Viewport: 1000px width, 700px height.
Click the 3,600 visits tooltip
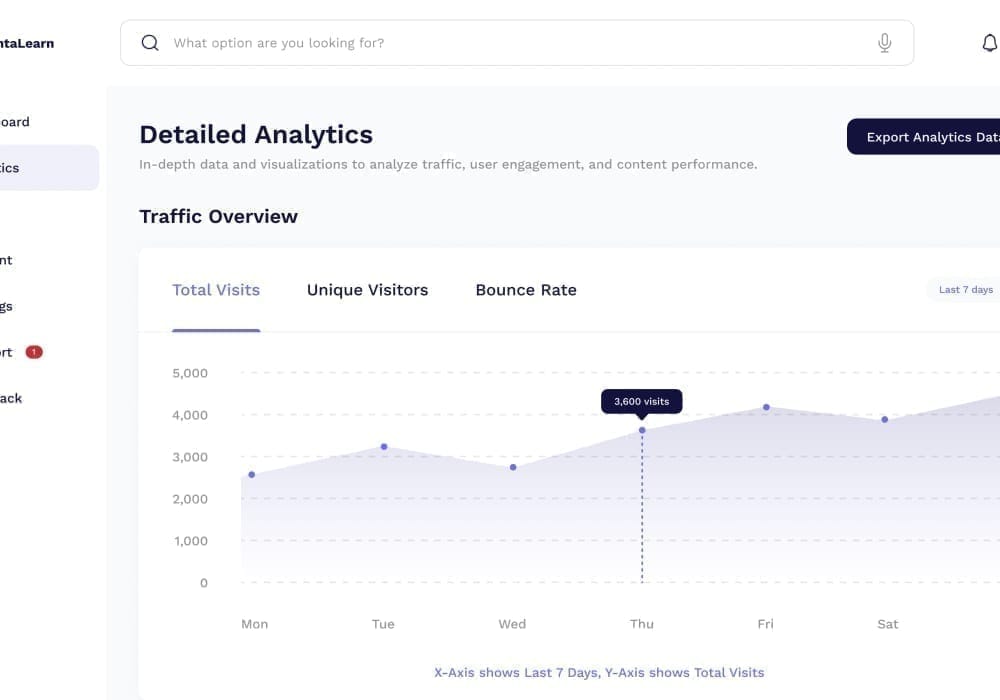click(642, 402)
